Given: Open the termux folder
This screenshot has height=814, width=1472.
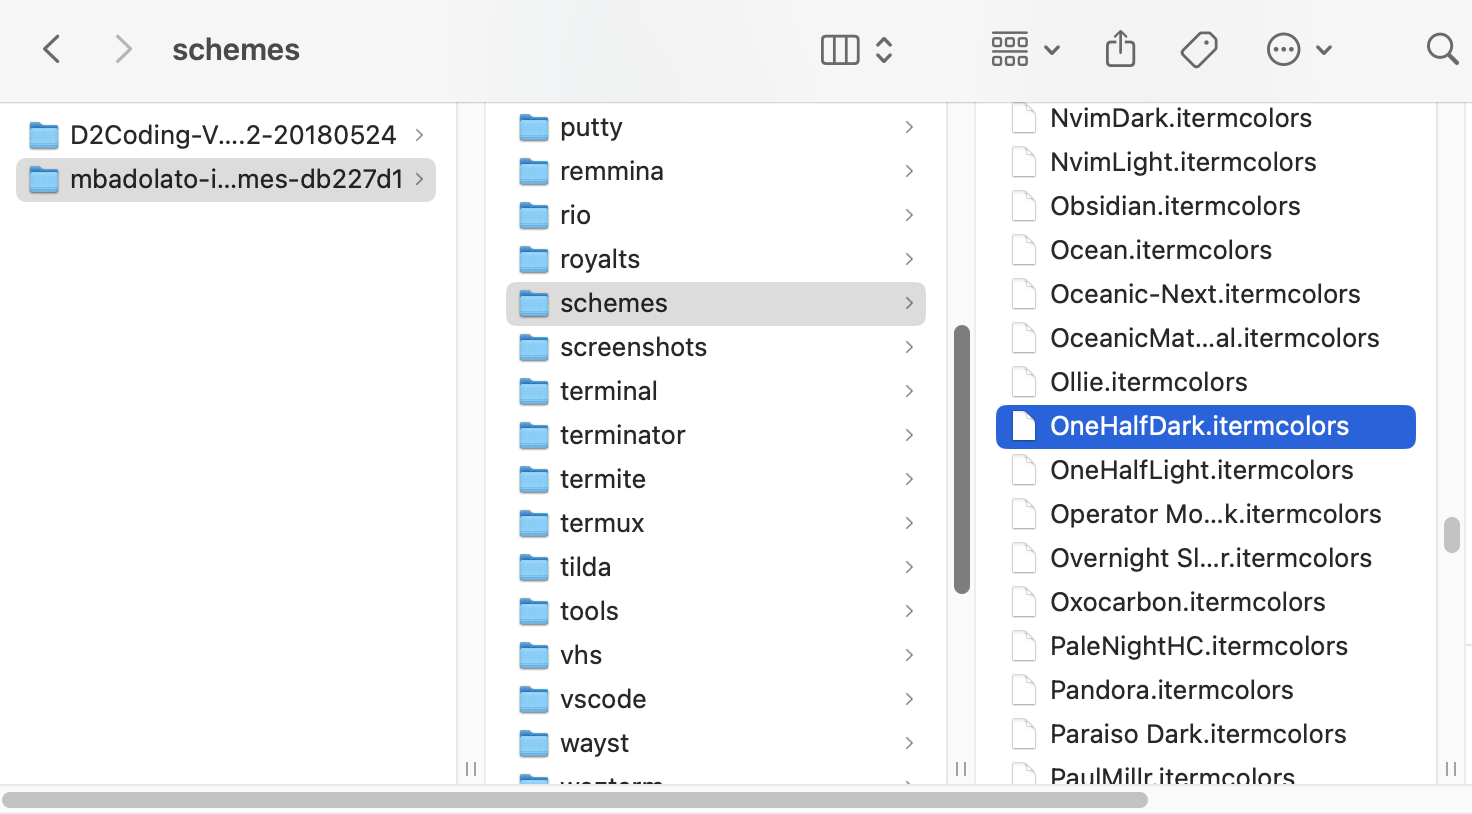Looking at the screenshot, I should pyautogui.click(x=716, y=523).
